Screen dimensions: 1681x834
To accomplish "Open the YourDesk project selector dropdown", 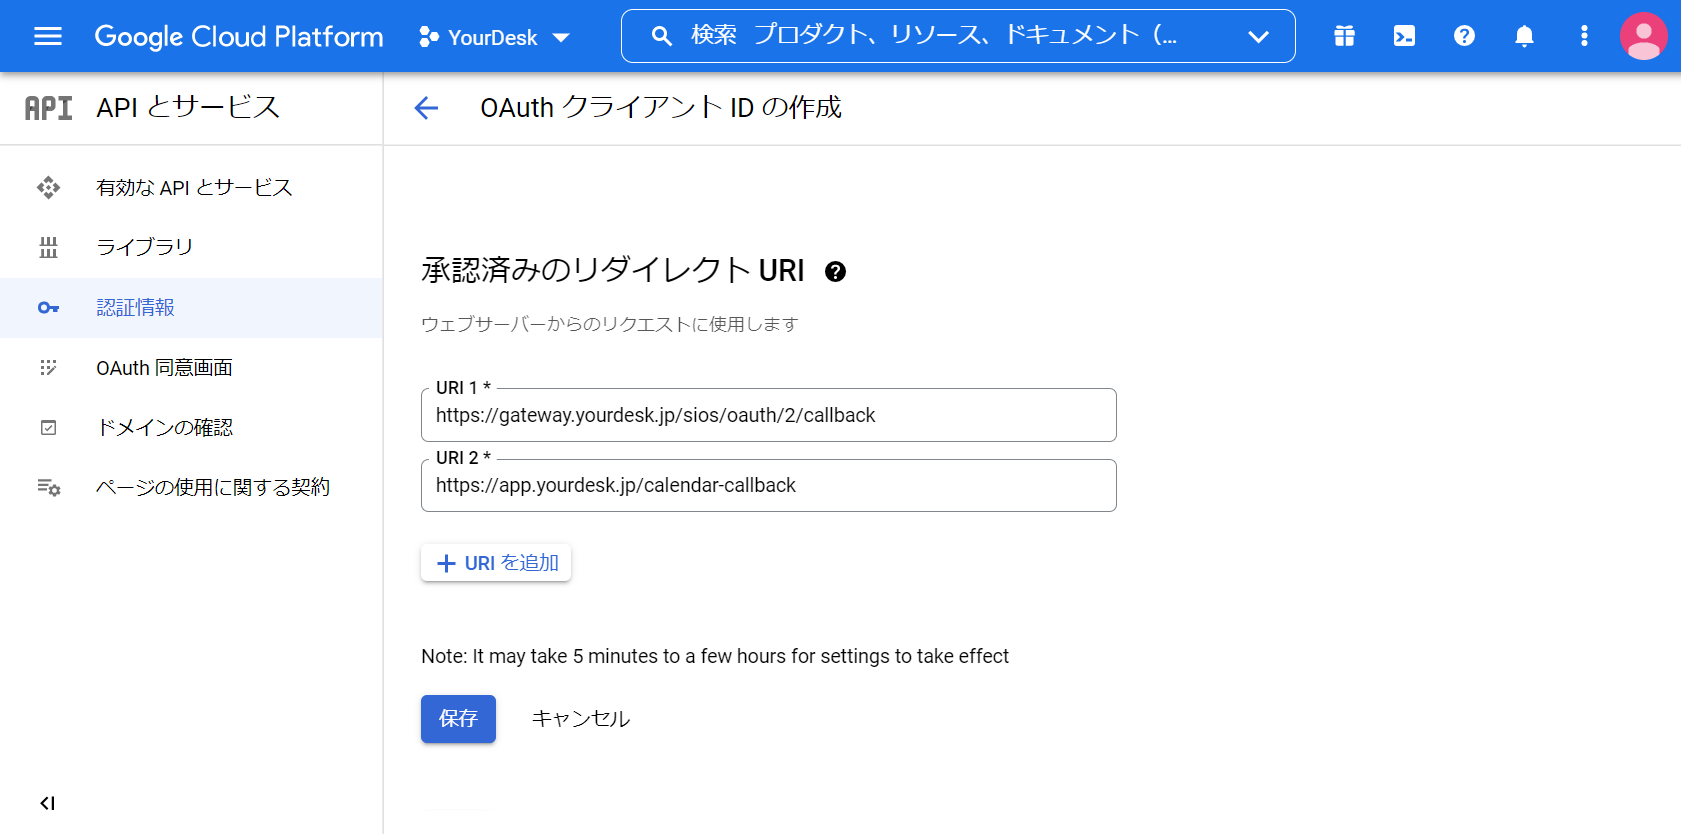I will [x=494, y=37].
